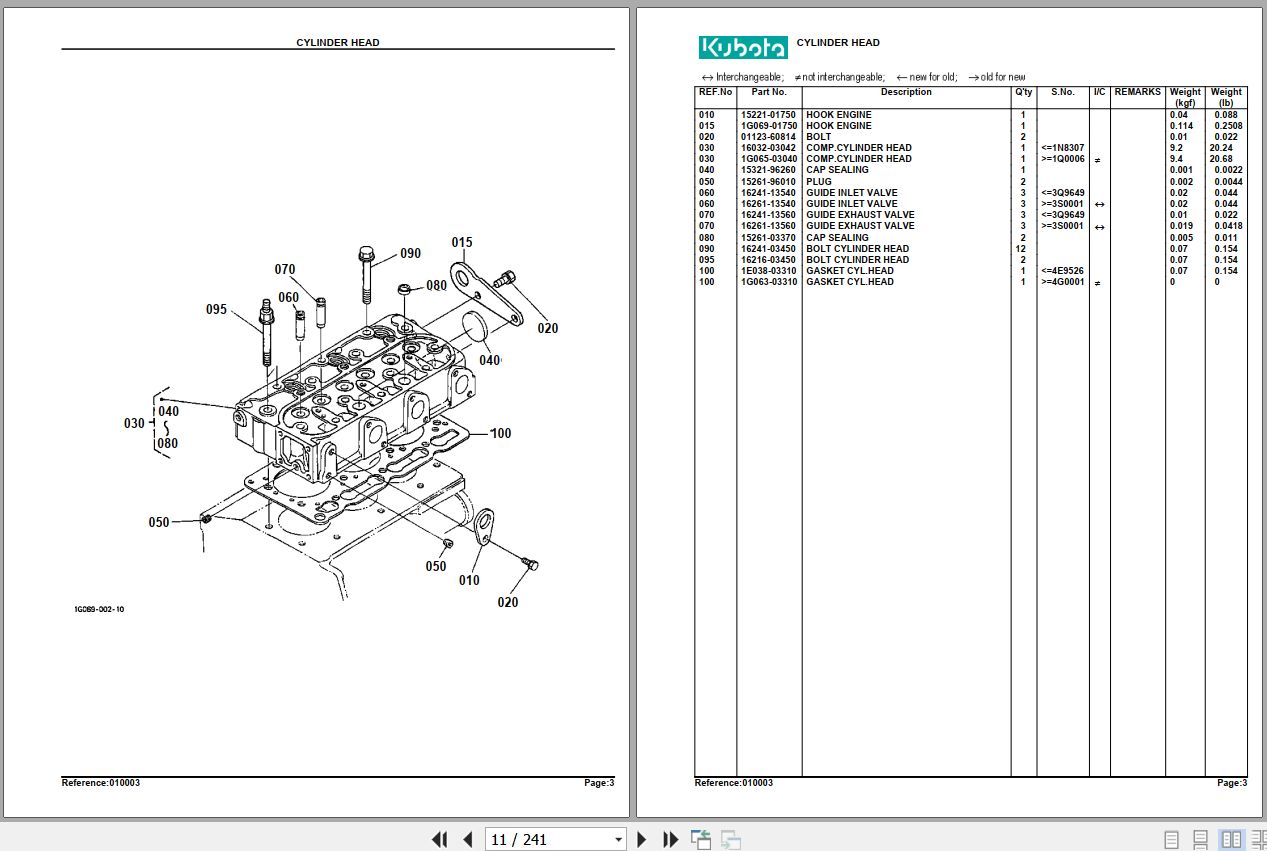This screenshot has width=1267, height=851.
Task: Click part number 15221-01750
Action: coord(768,115)
